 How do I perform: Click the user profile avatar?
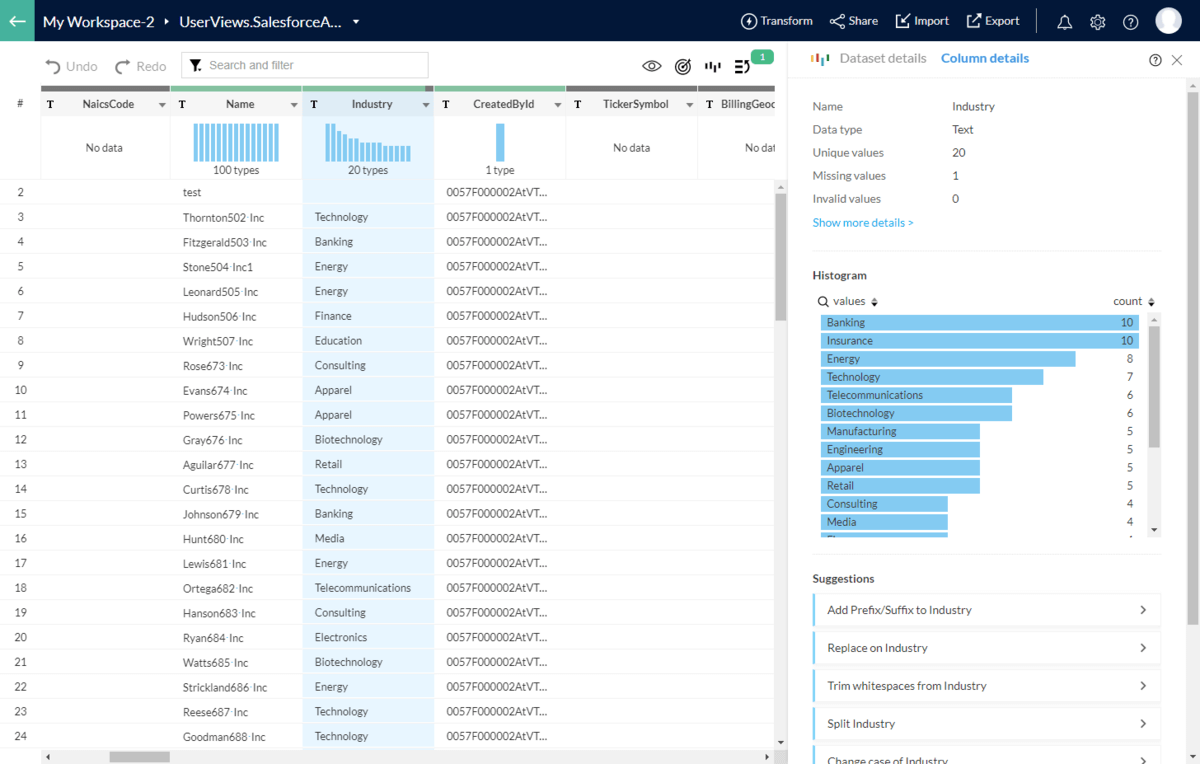pyautogui.click(x=1168, y=21)
